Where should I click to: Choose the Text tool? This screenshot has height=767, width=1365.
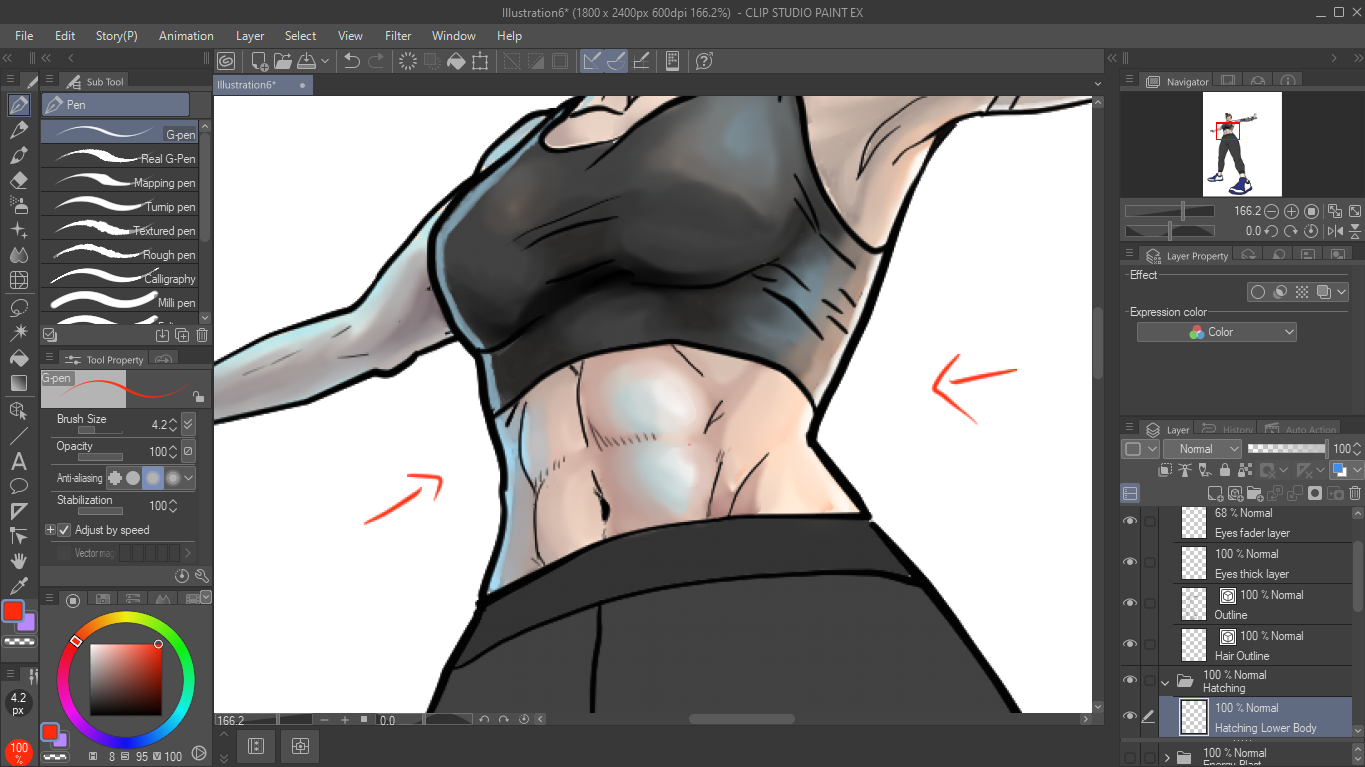pos(18,461)
